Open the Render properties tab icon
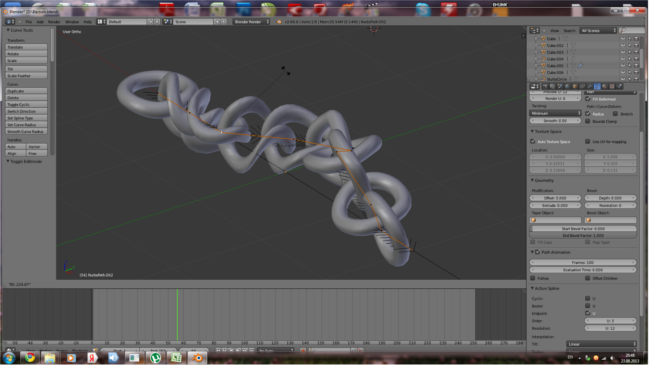649x365 pixels. 545,86
